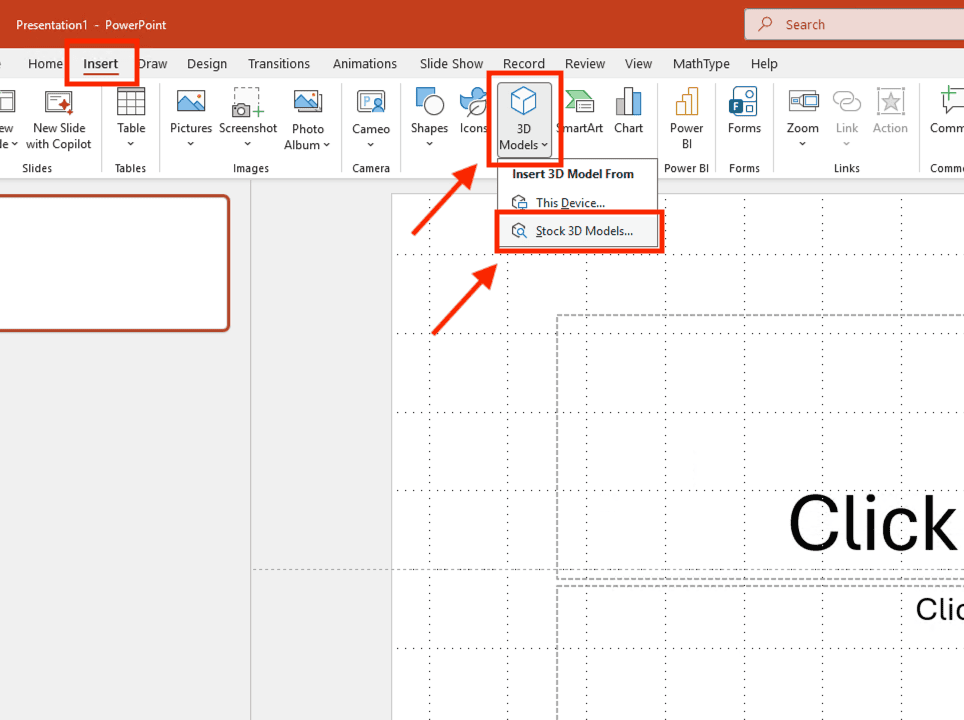Select the slide thumbnail in left pane
964x720 pixels.
(114, 263)
